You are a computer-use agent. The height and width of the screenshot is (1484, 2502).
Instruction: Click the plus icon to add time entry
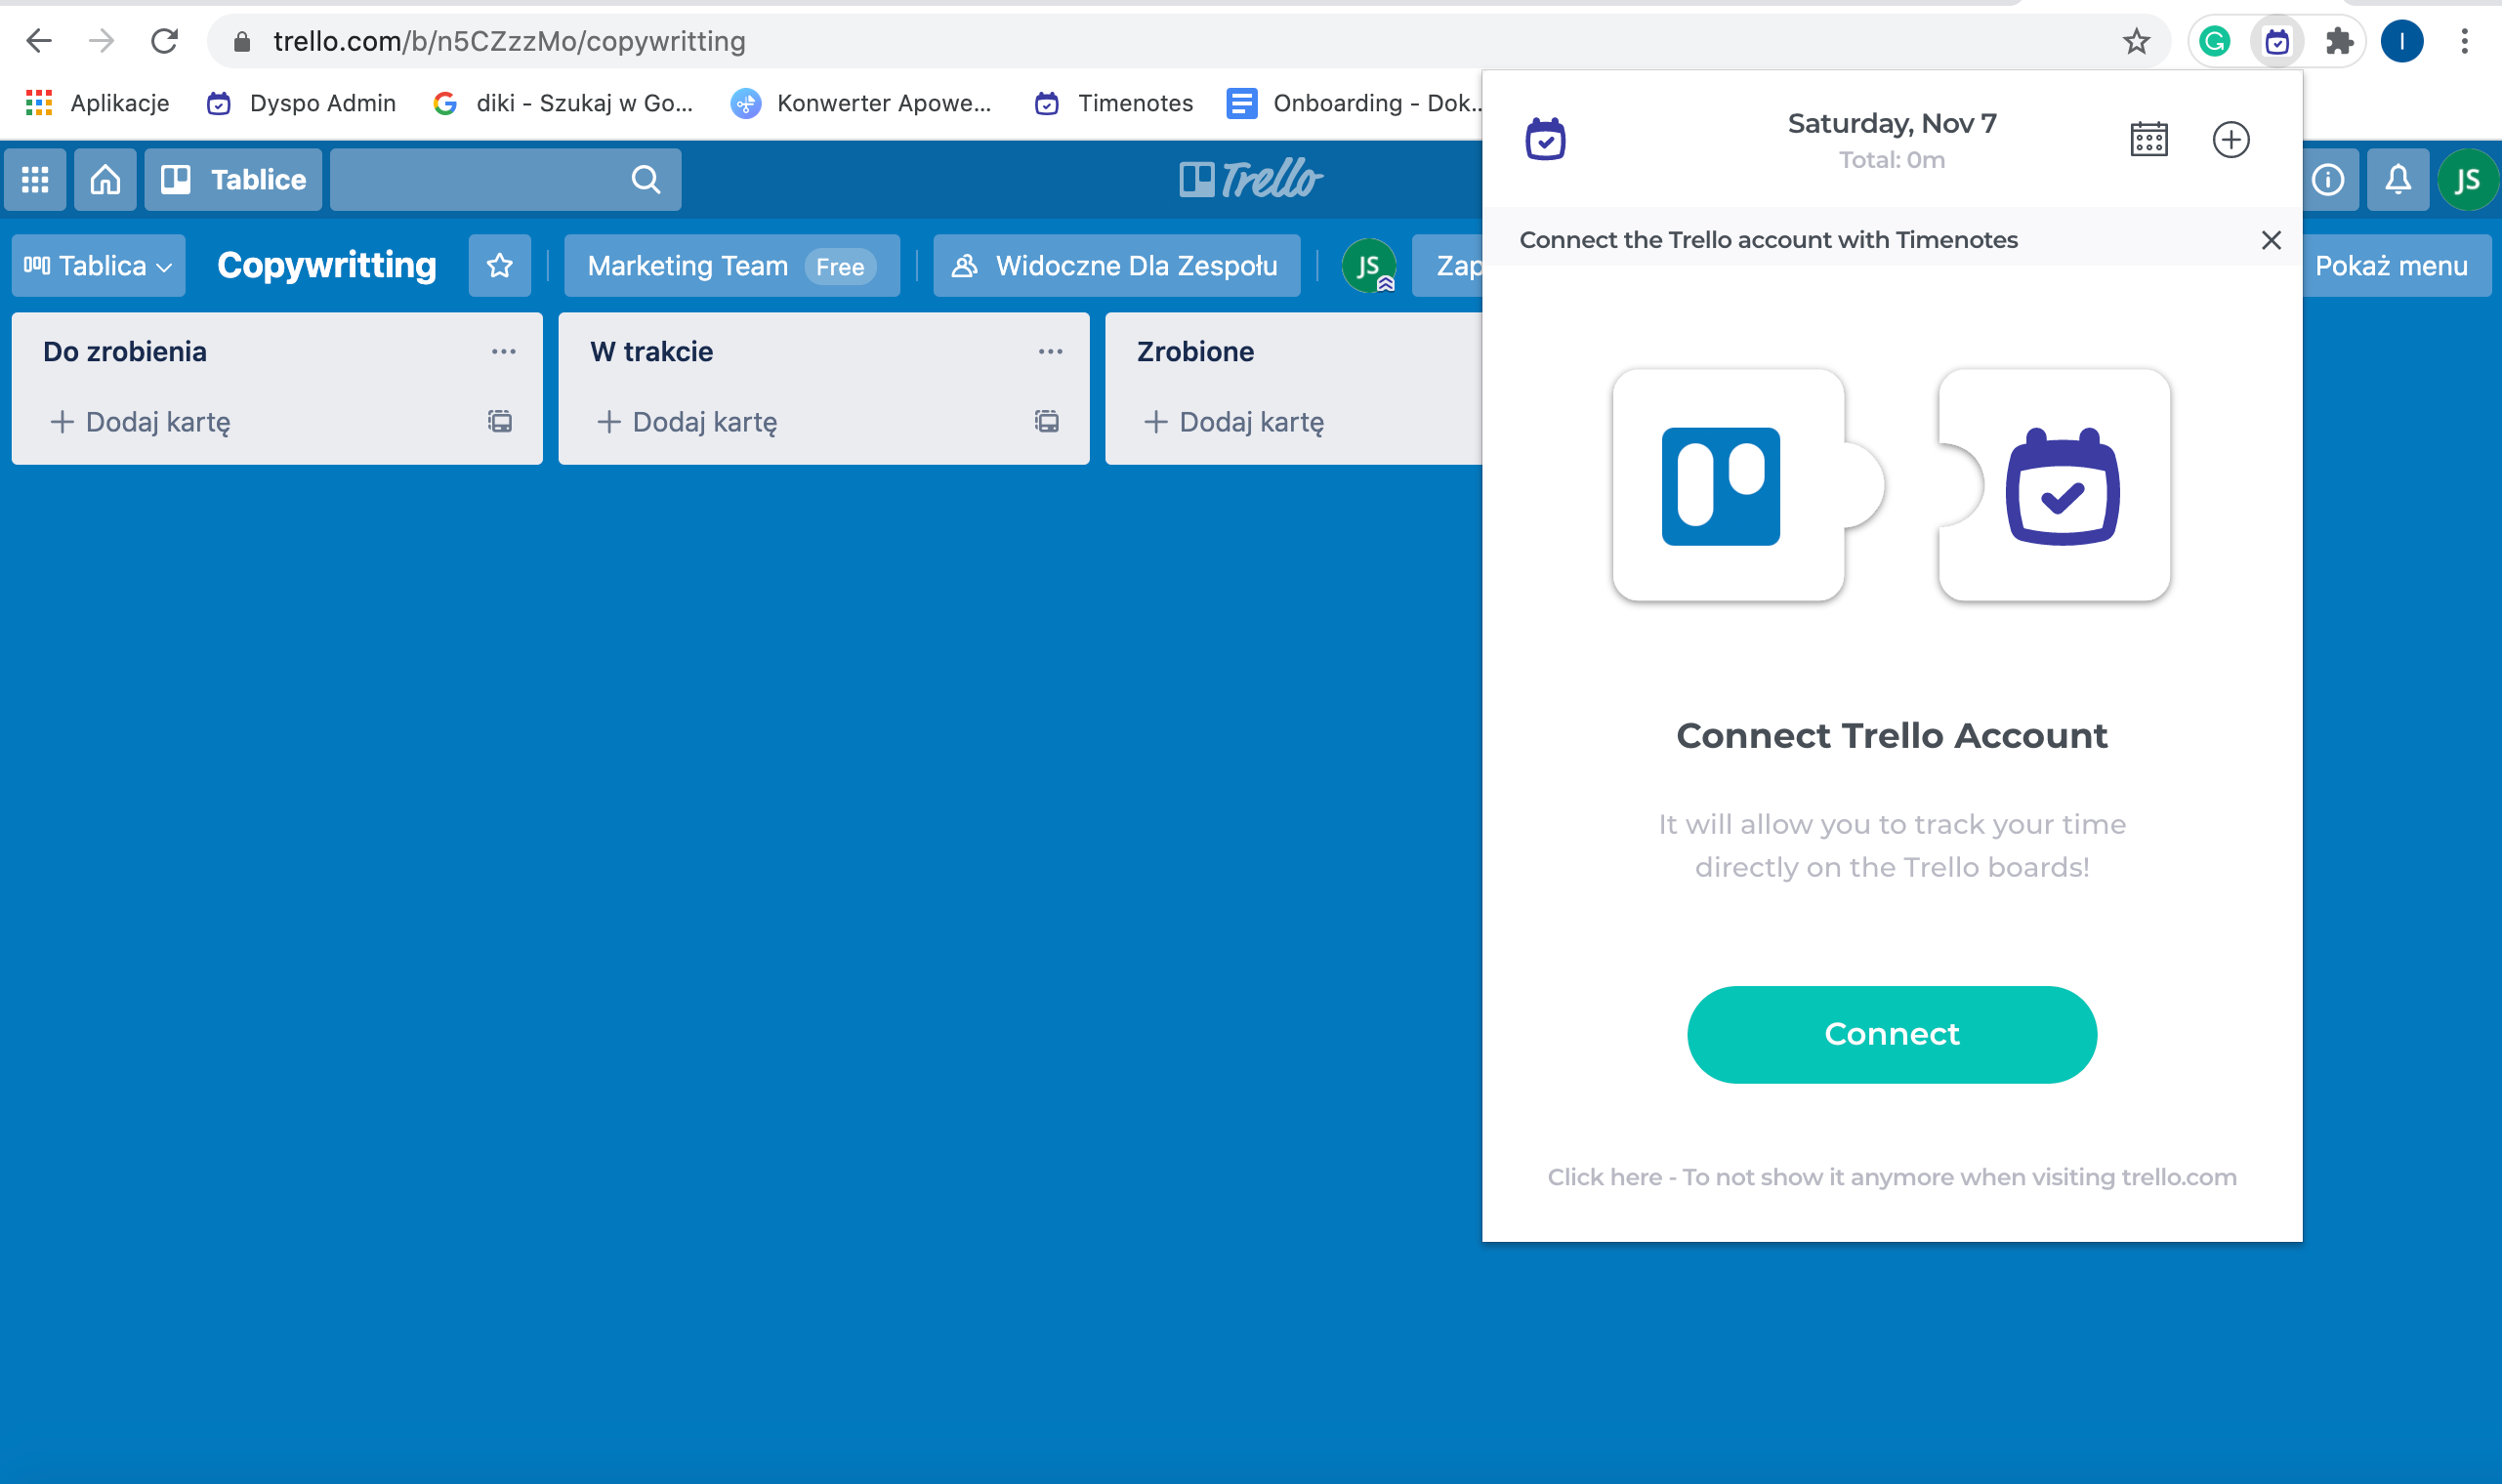(2230, 139)
